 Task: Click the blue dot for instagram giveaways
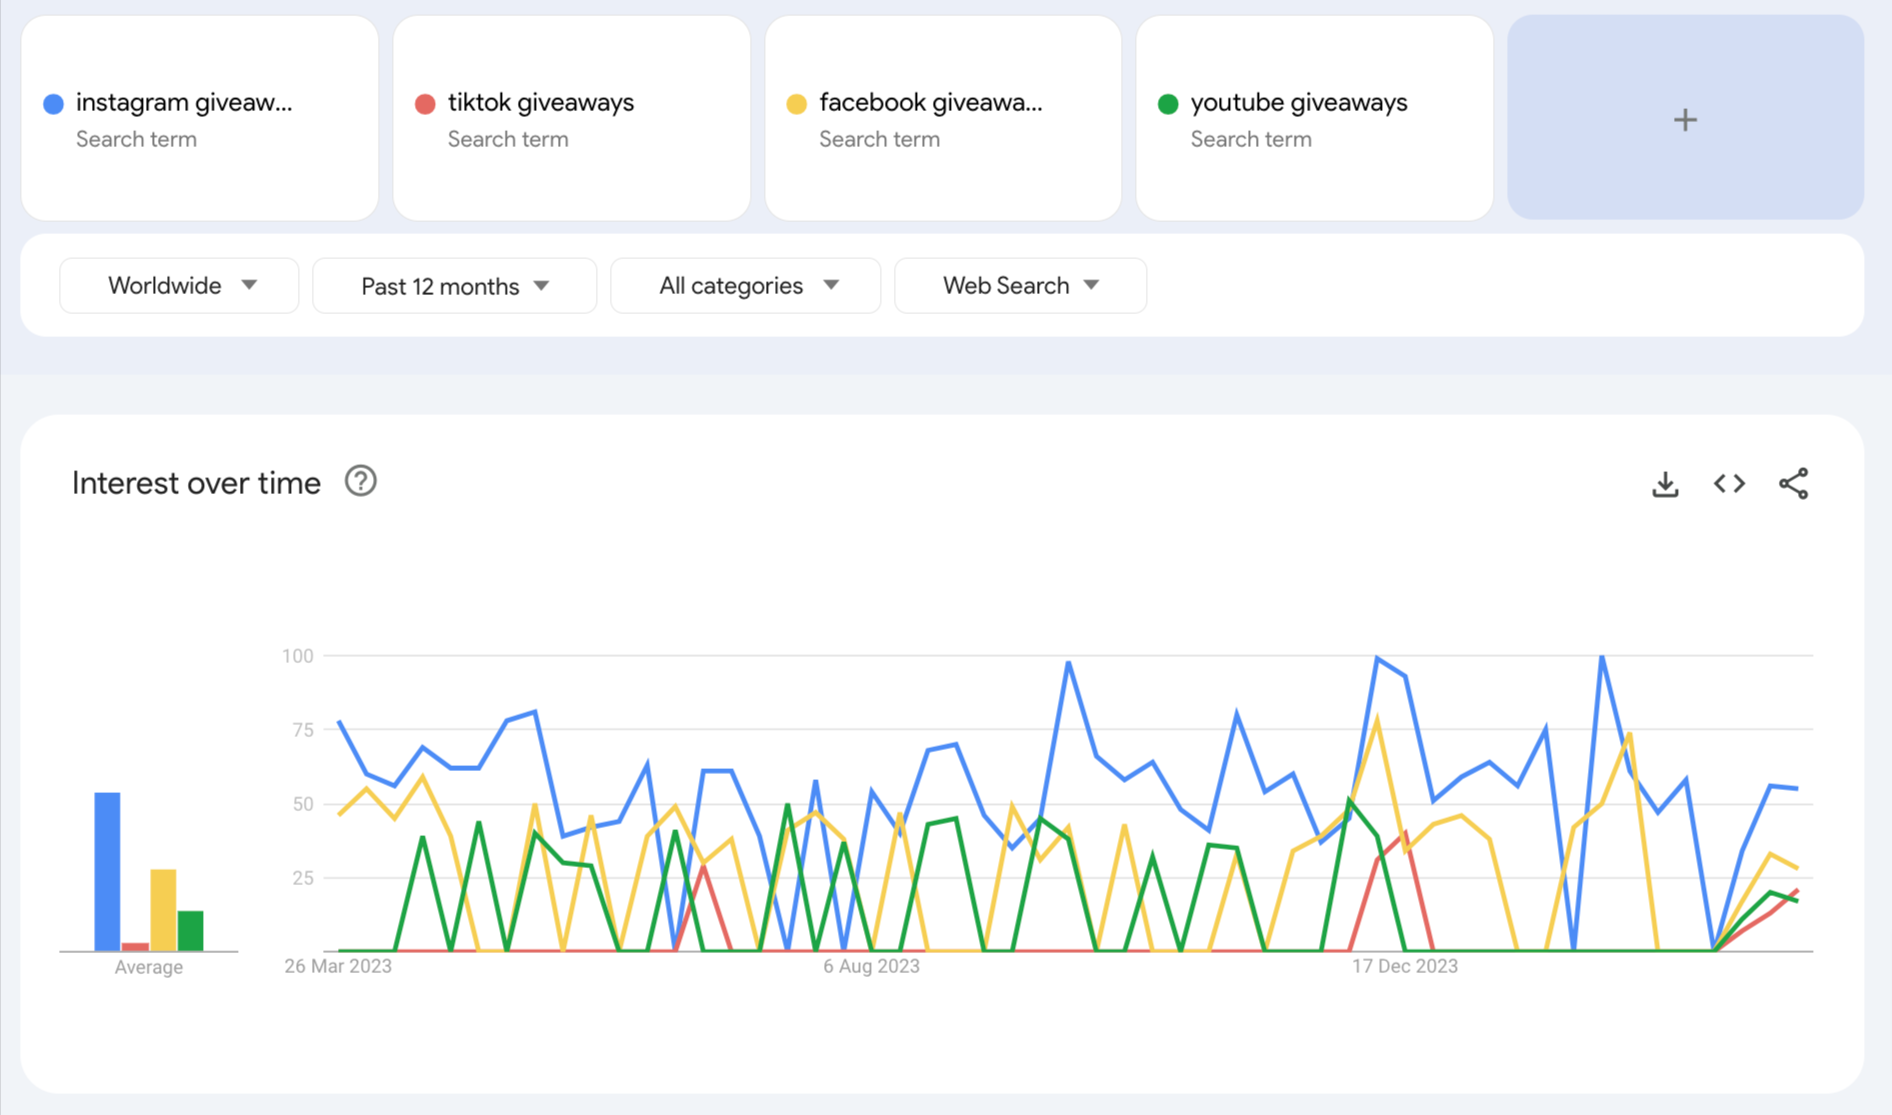click(54, 104)
